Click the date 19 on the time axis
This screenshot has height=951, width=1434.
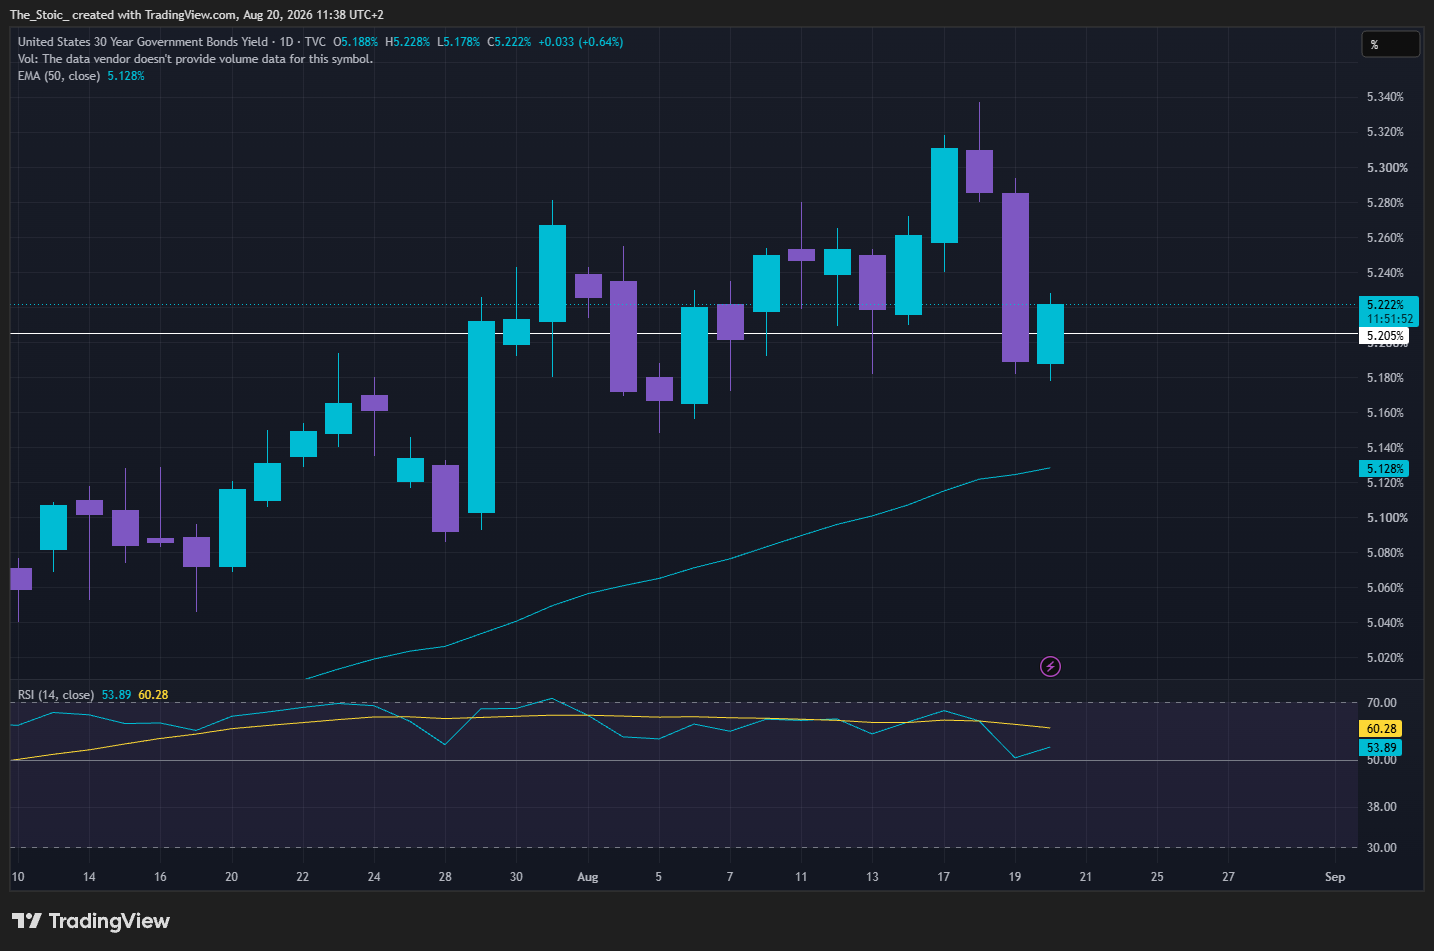pos(1015,877)
